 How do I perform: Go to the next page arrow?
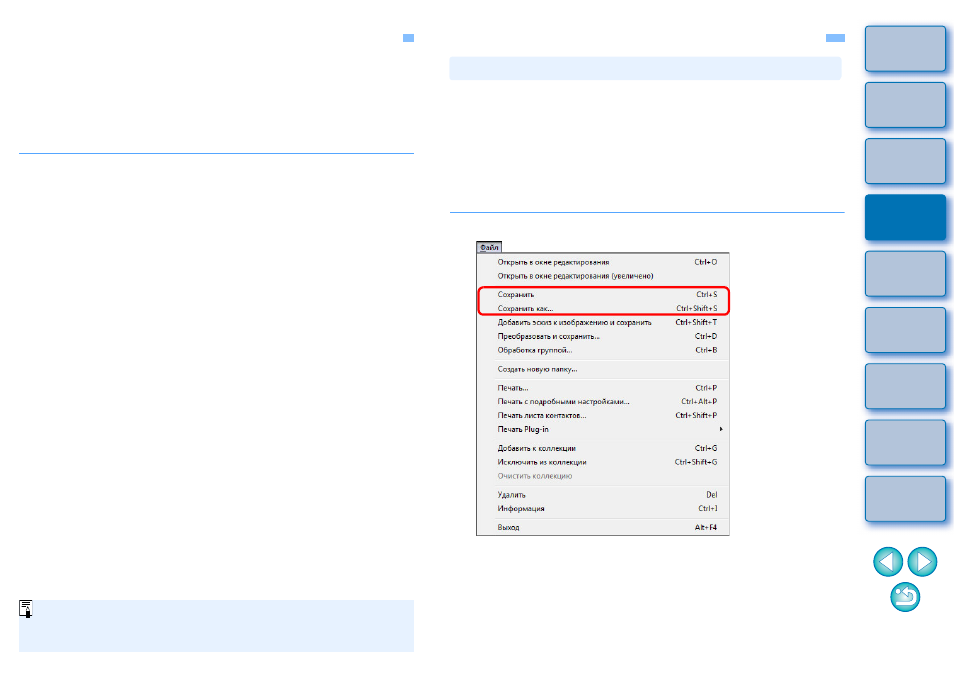[922, 561]
